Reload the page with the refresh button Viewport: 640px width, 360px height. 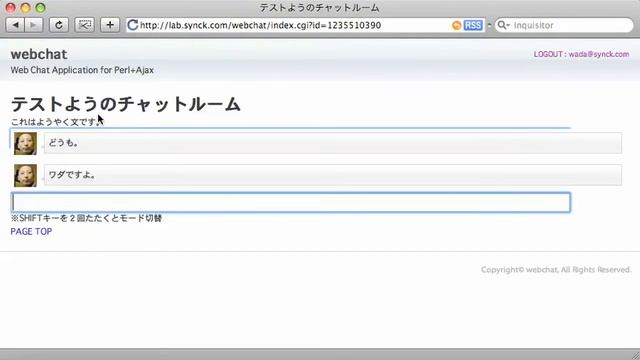(59, 25)
